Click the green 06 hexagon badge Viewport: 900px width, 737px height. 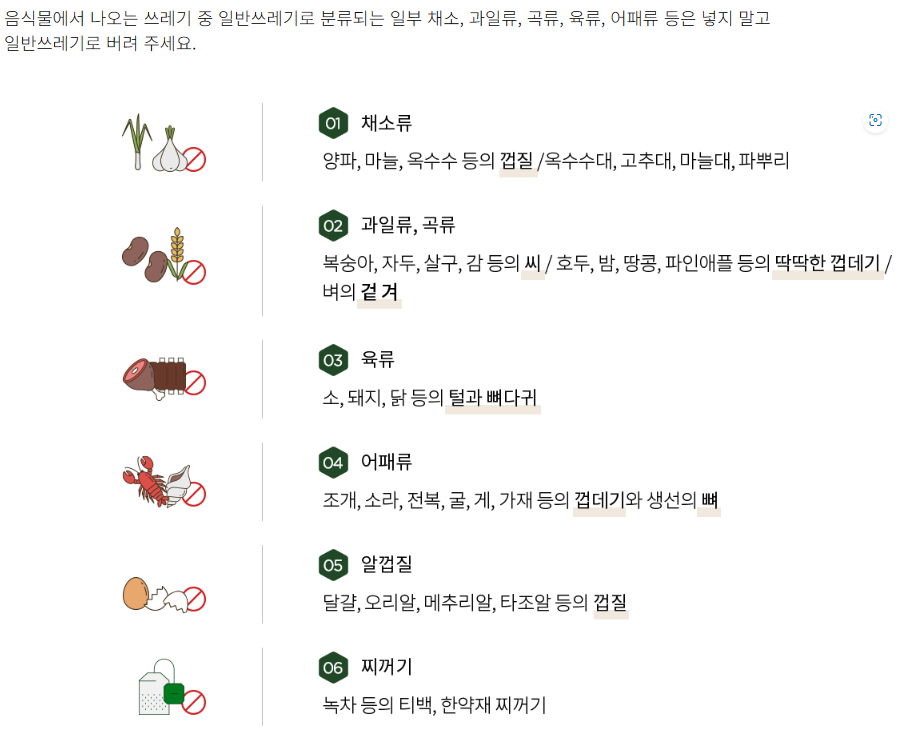[x=333, y=668]
